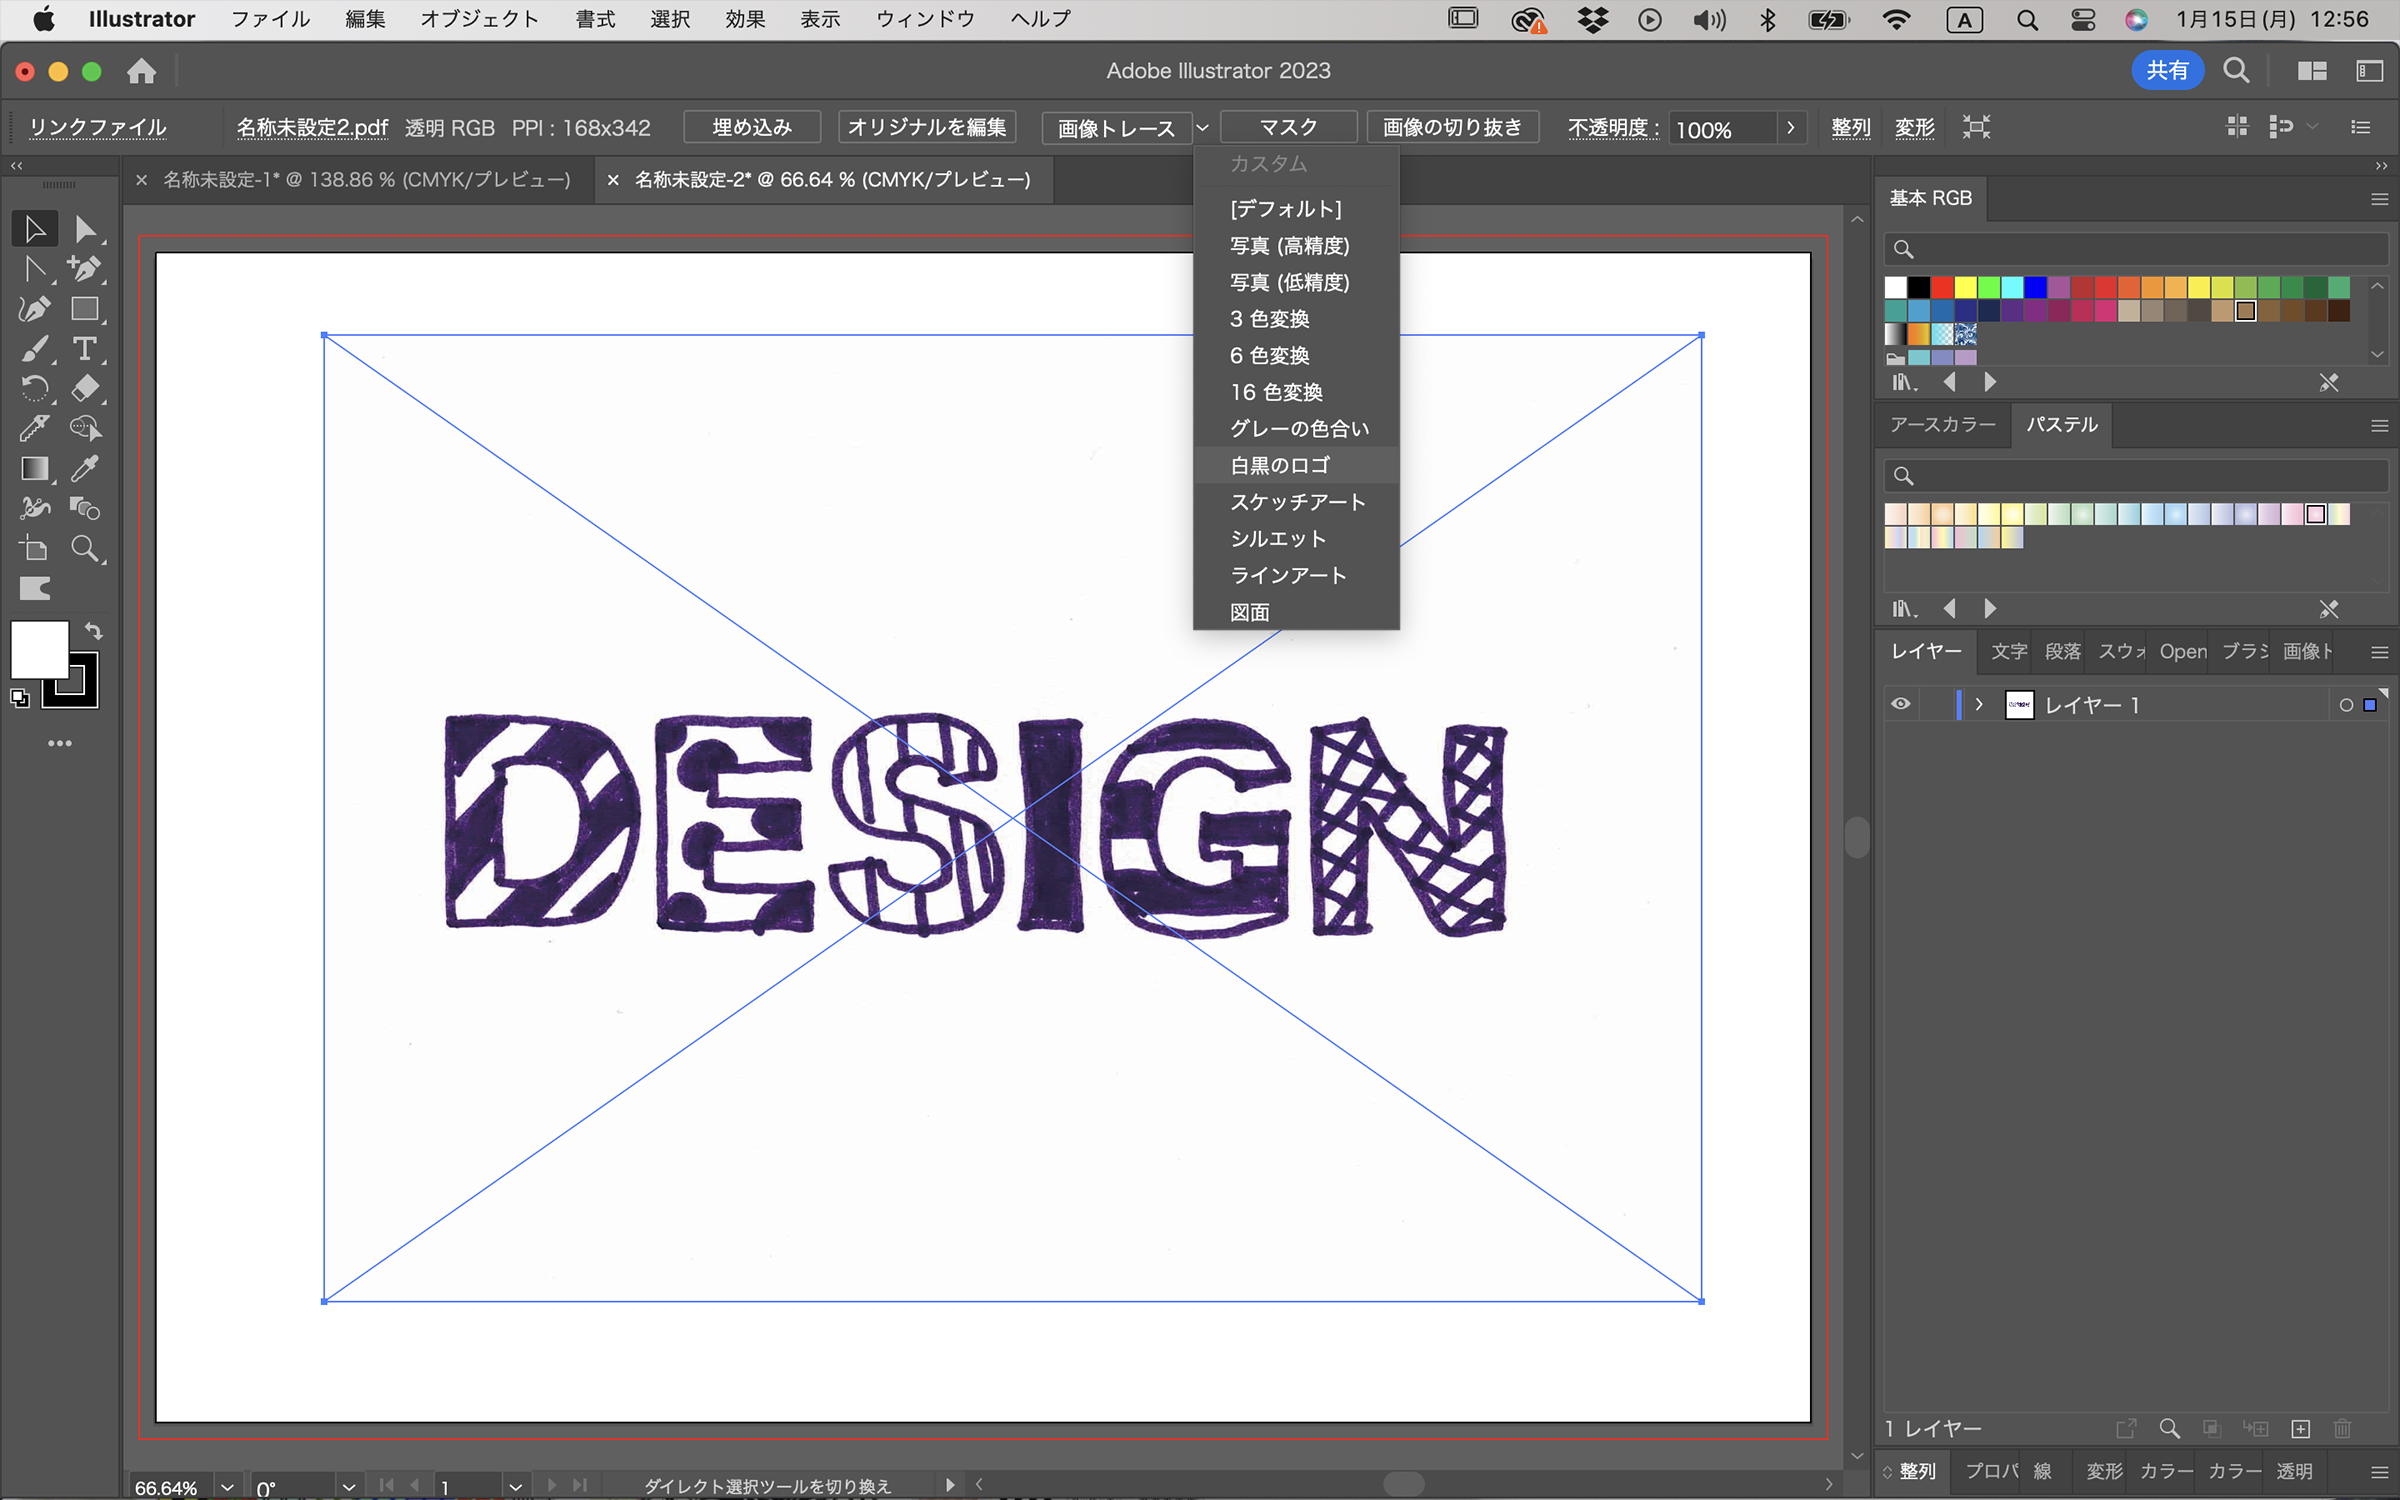Switch to 名称未設定-1 document tab
This screenshot has width=2400, height=1500.
tap(366, 180)
